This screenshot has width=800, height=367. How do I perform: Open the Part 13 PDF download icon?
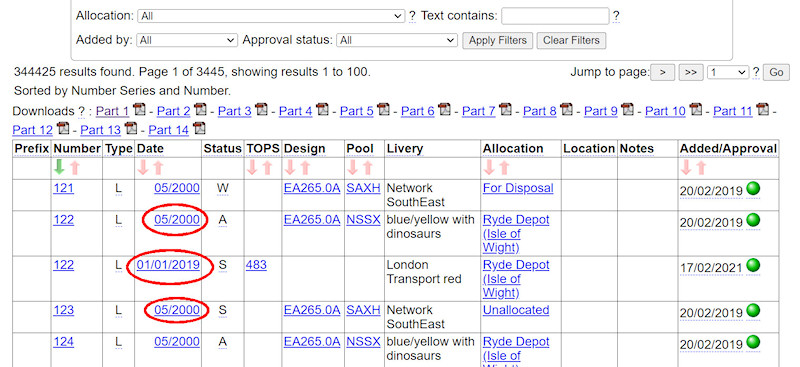click(131, 128)
